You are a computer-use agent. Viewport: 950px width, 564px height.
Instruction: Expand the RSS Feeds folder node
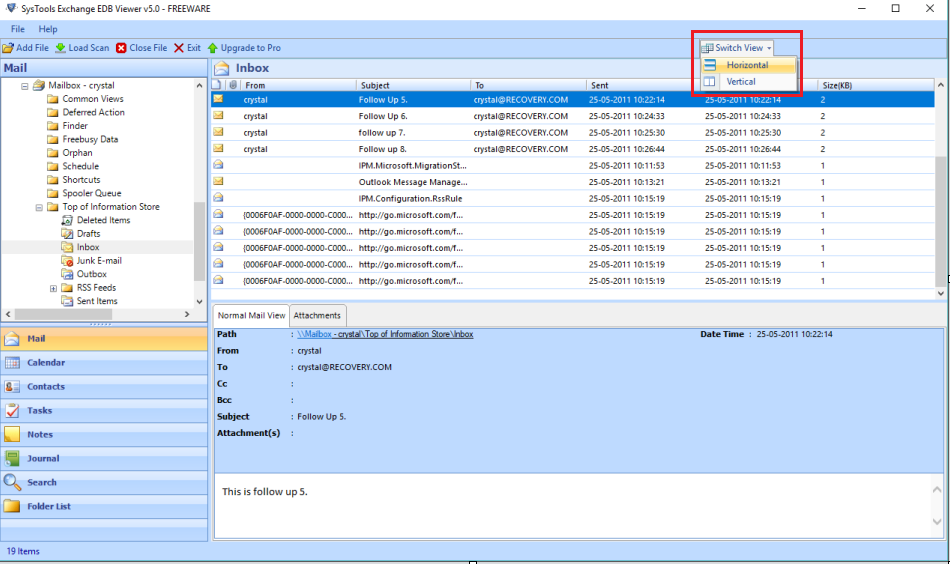(53, 288)
